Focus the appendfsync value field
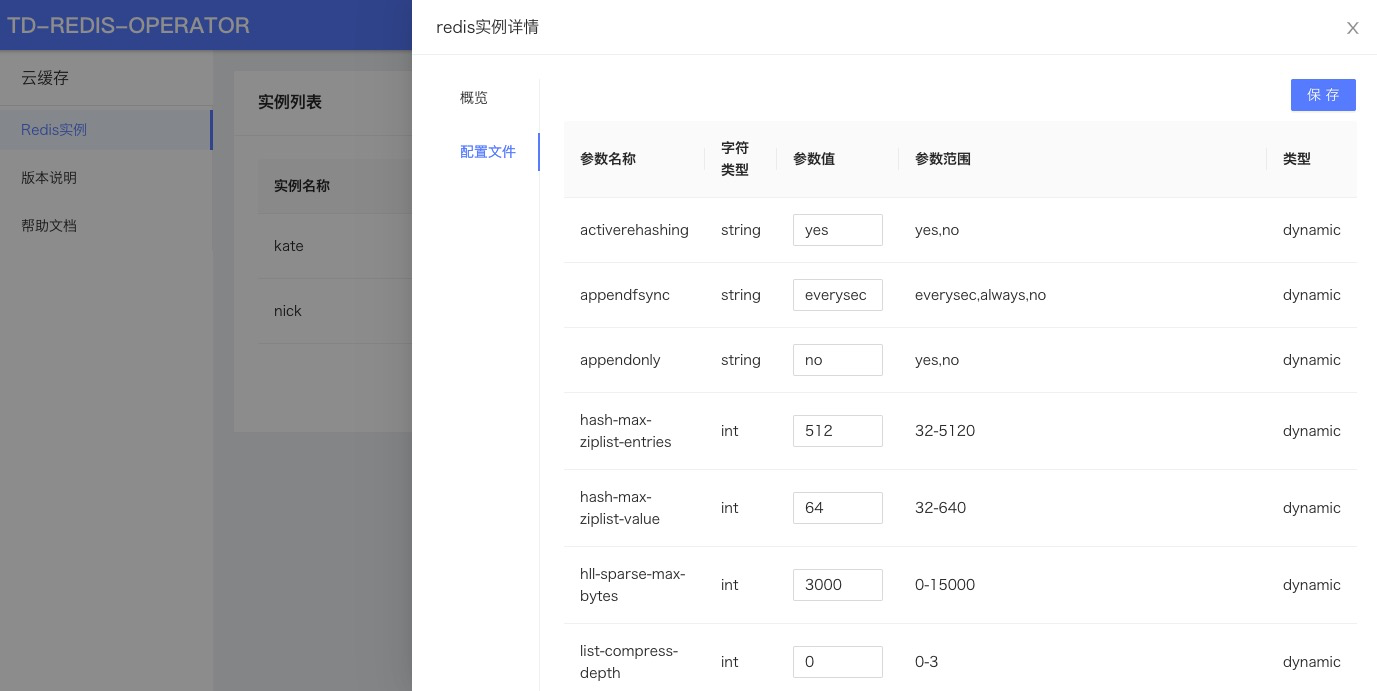The width and height of the screenshot is (1377, 691). (x=838, y=295)
